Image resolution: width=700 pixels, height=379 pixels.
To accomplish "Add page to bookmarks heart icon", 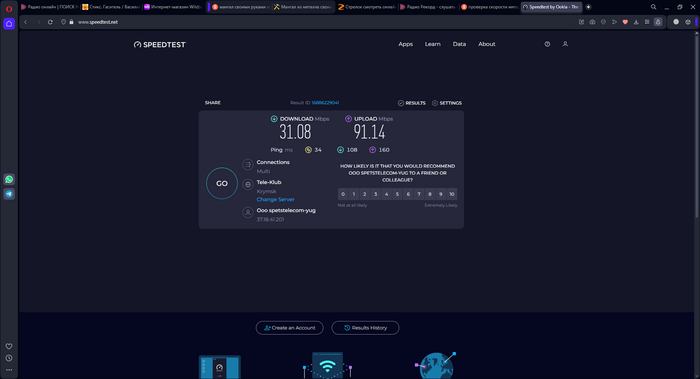I will 625,22.
